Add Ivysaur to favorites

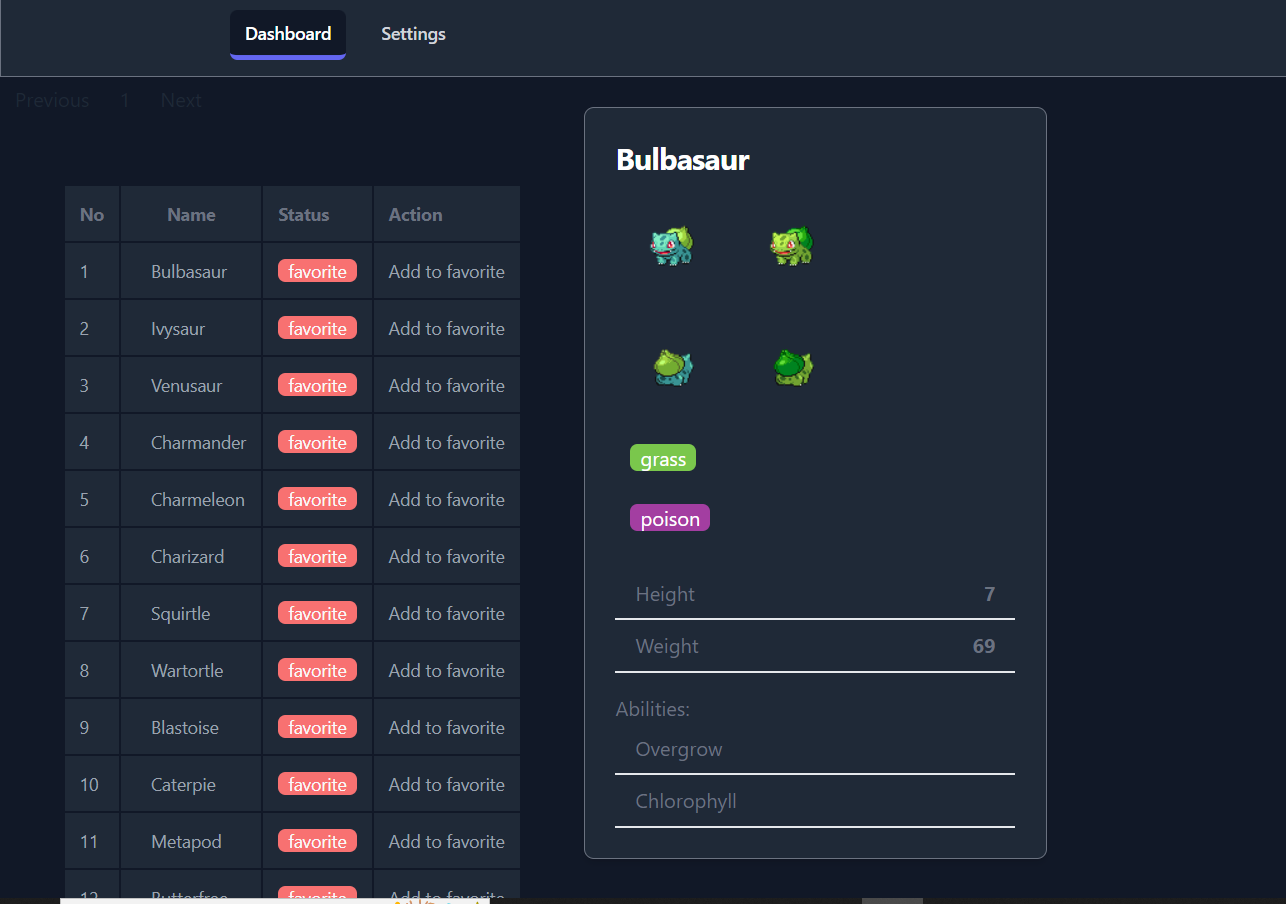click(x=446, y=328)
